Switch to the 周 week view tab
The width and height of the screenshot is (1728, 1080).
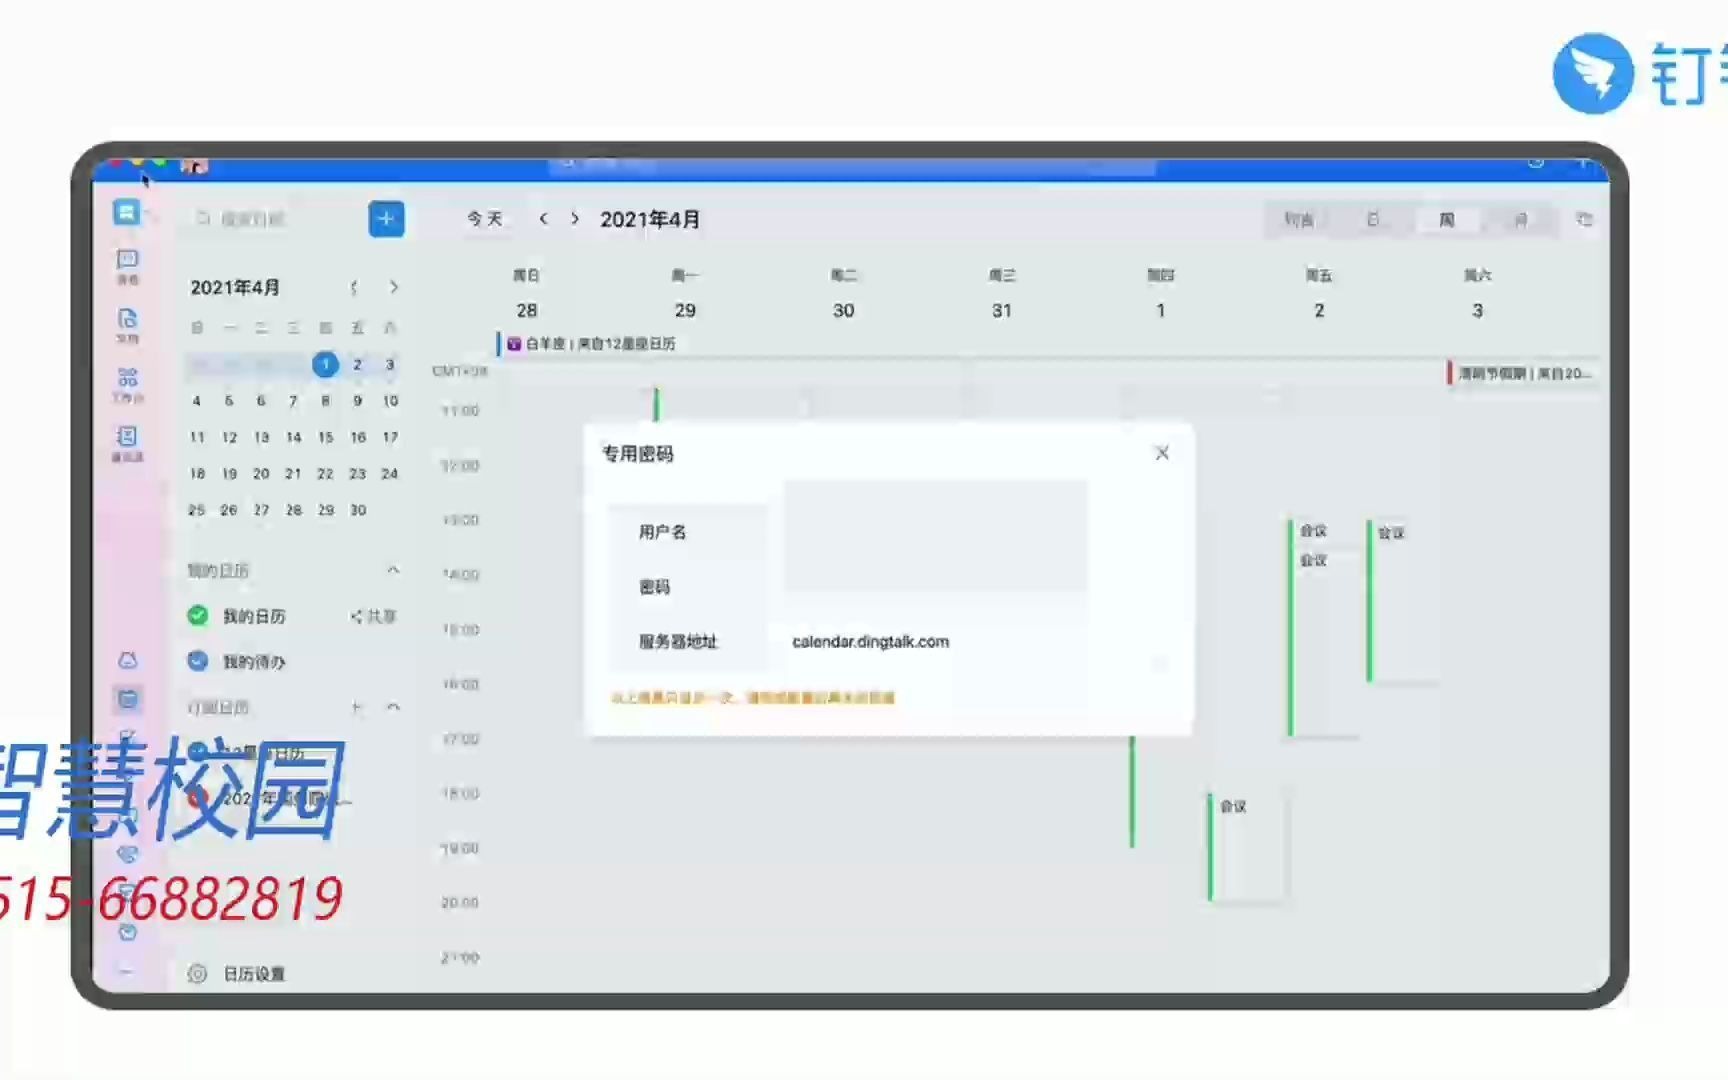pyautogui.click(x=1447, y=220)
